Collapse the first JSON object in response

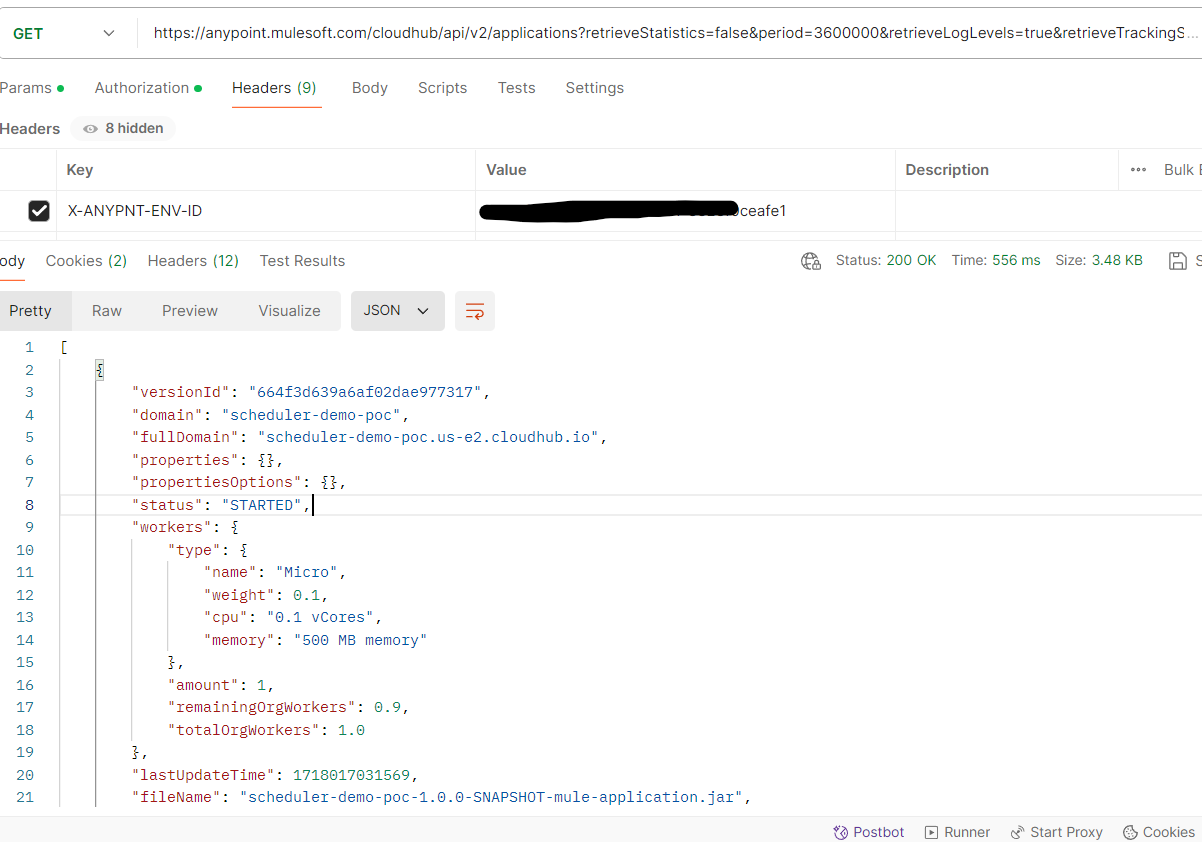[x=99, y=368]
